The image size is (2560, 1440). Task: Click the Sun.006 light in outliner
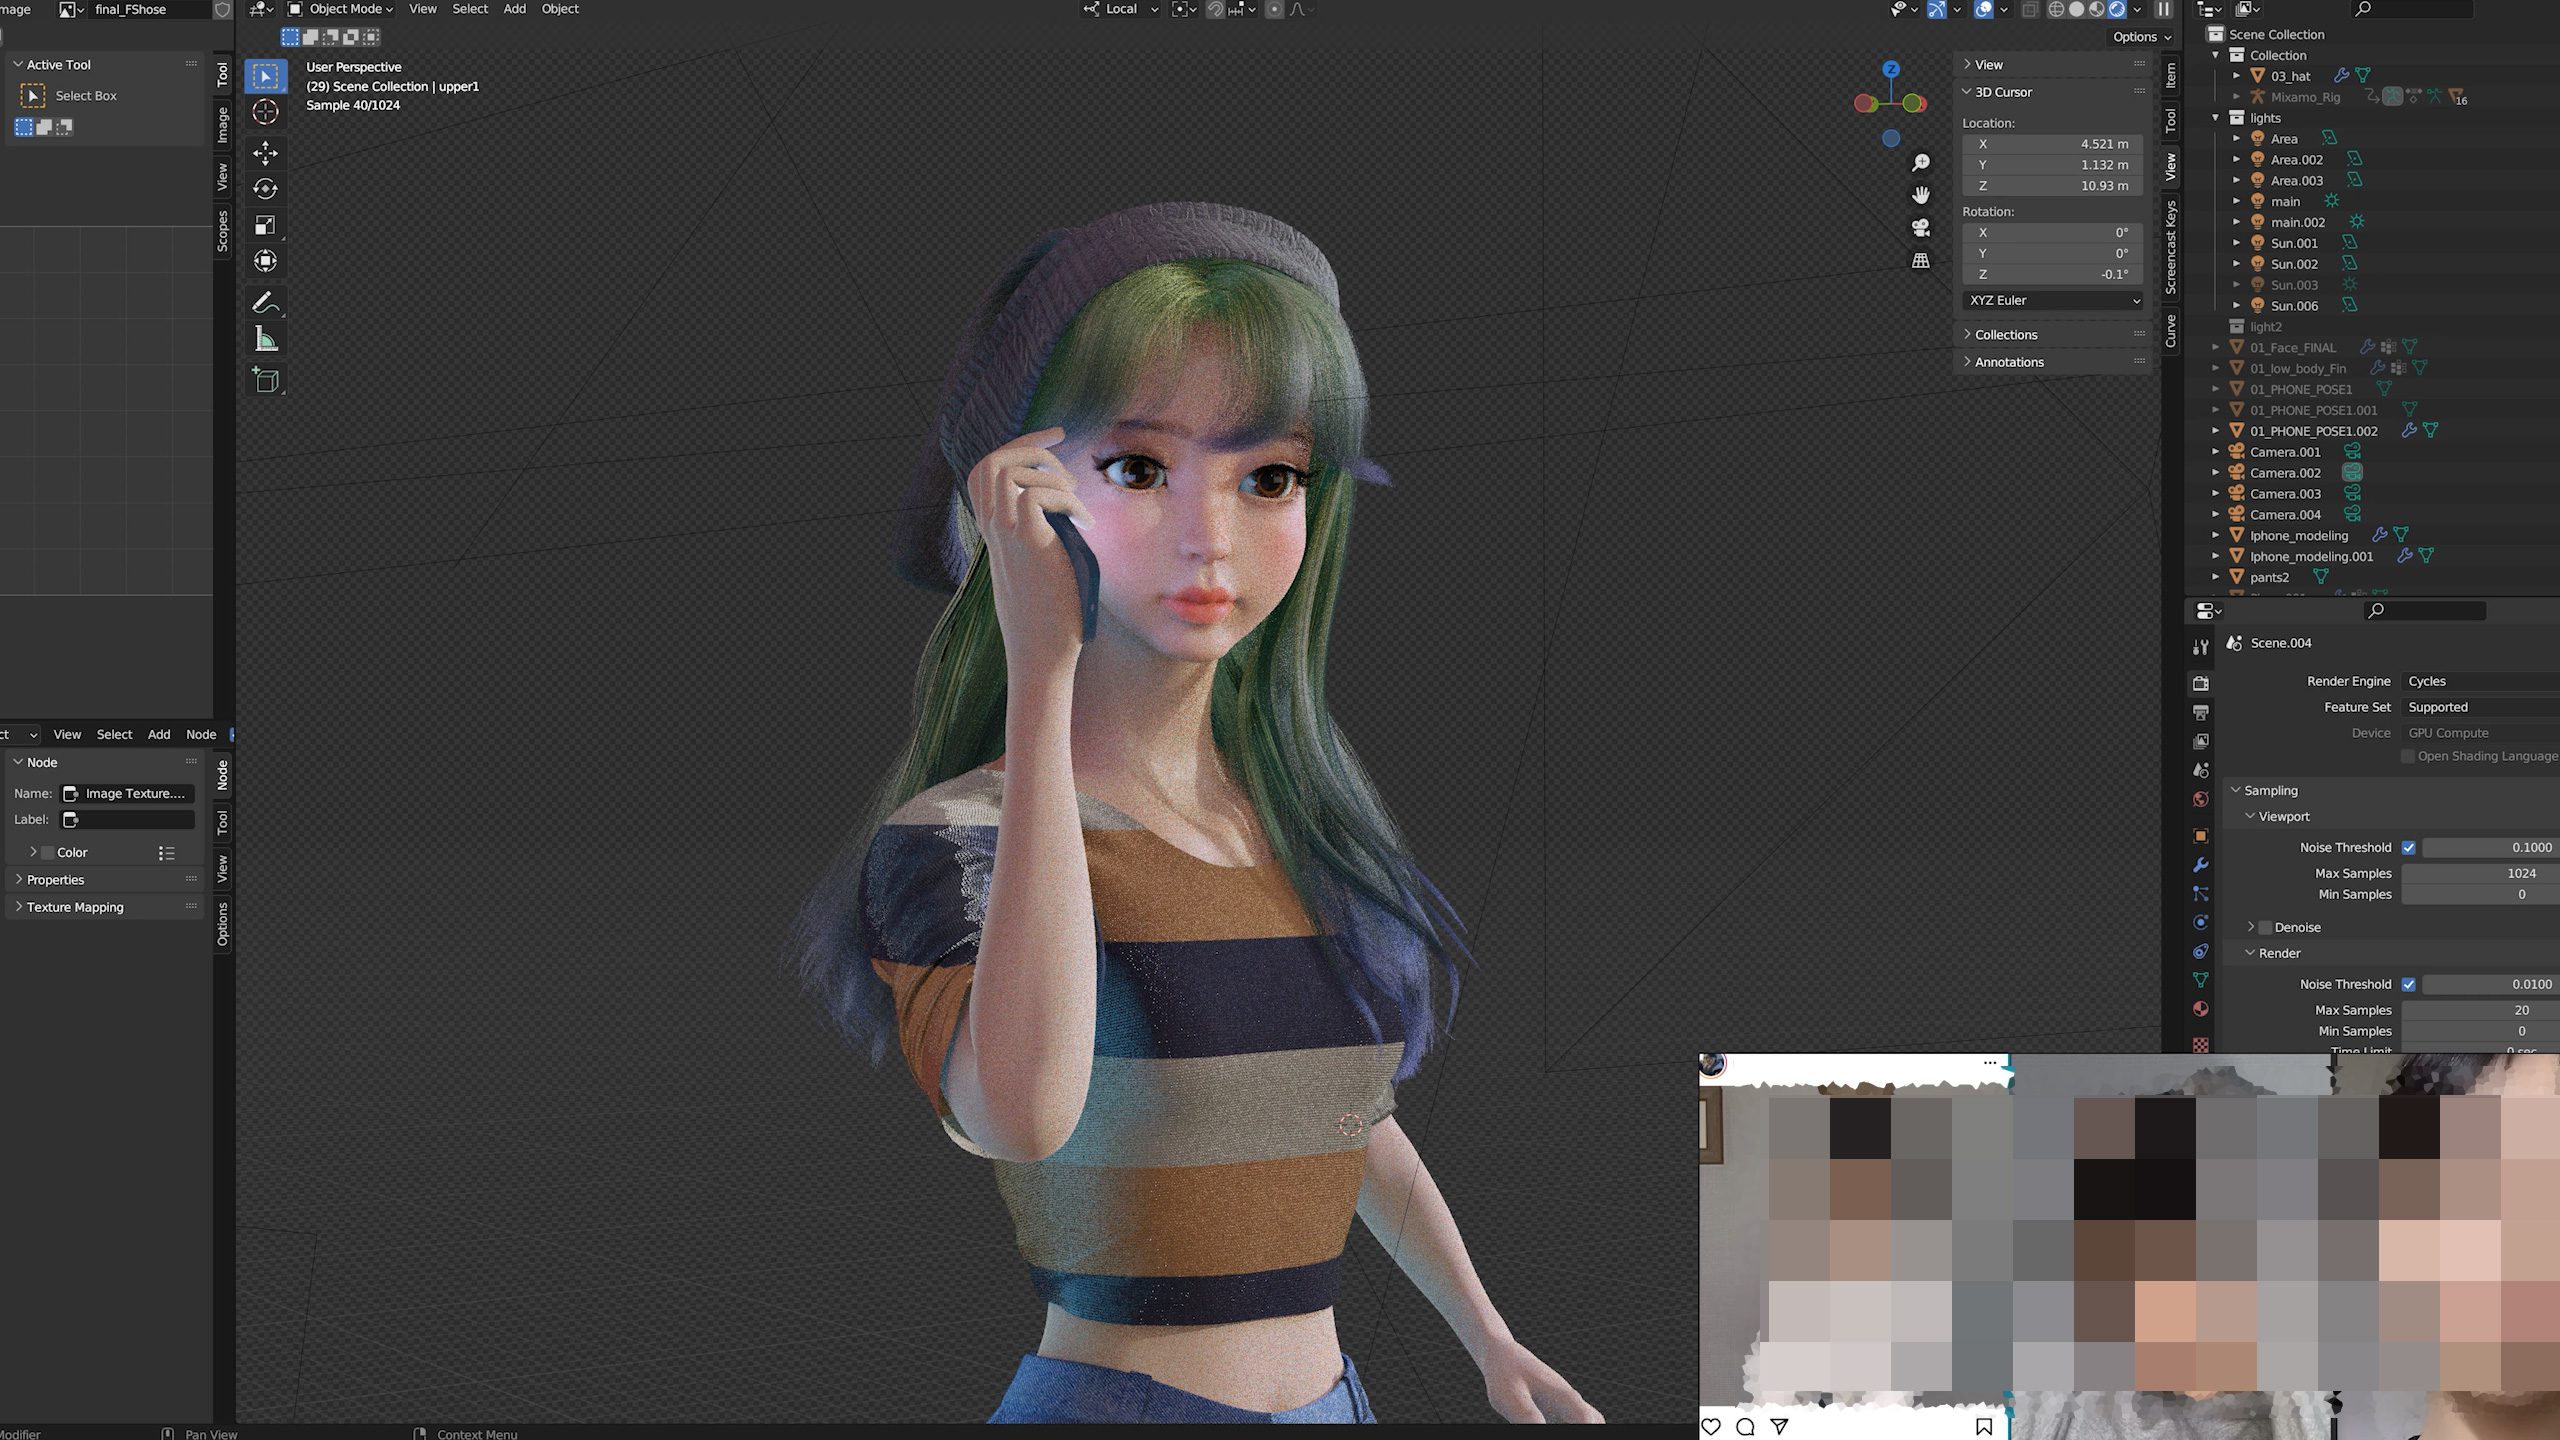[x=2293, y=306]
